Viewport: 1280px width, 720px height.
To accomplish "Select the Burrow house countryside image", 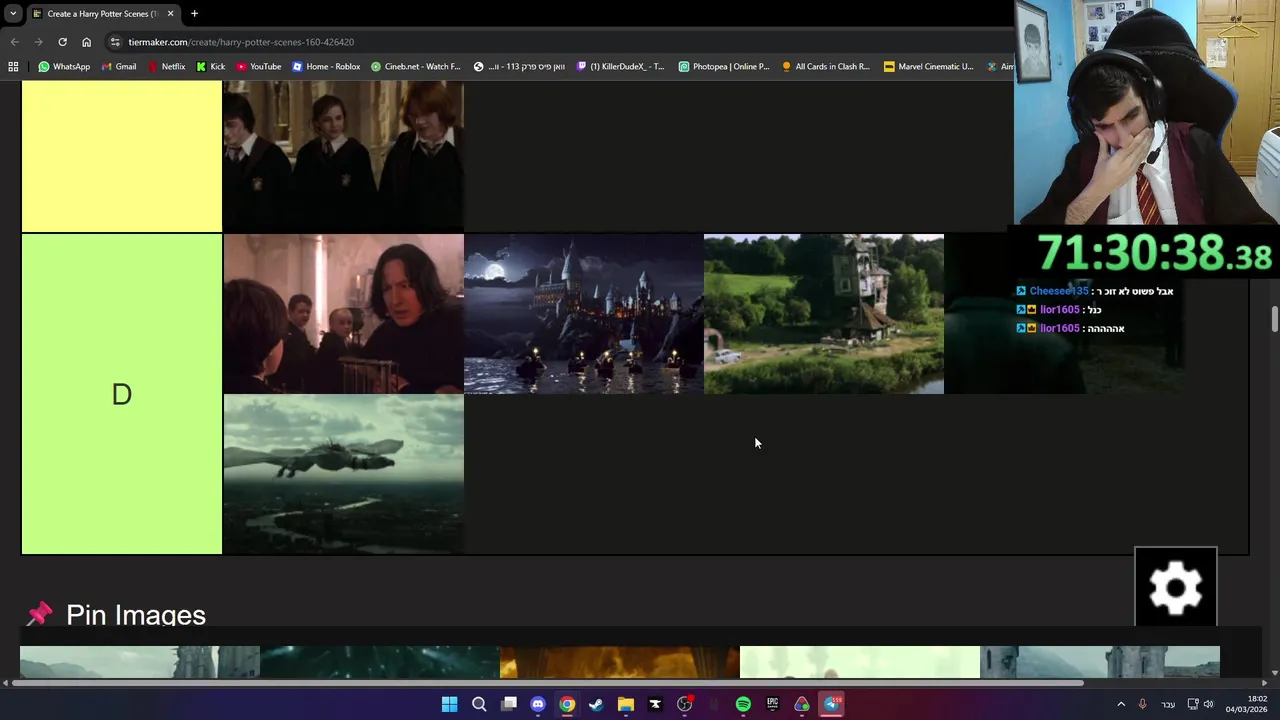I will pyautogui.click(x=823, y=314).
